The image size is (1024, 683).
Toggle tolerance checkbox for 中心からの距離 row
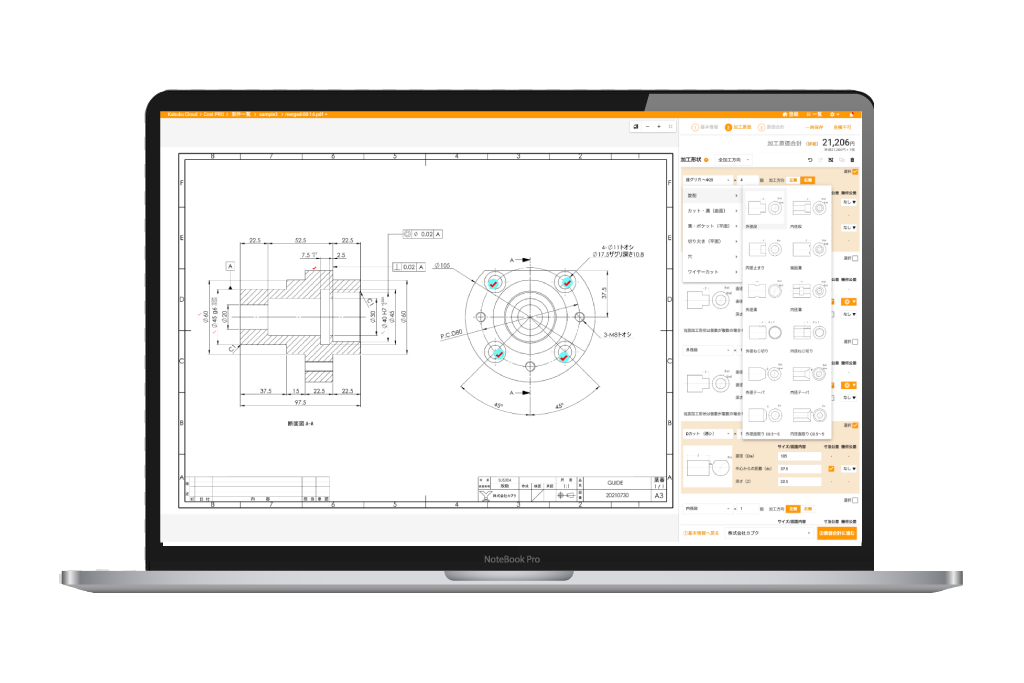click(x=831, y=468)
